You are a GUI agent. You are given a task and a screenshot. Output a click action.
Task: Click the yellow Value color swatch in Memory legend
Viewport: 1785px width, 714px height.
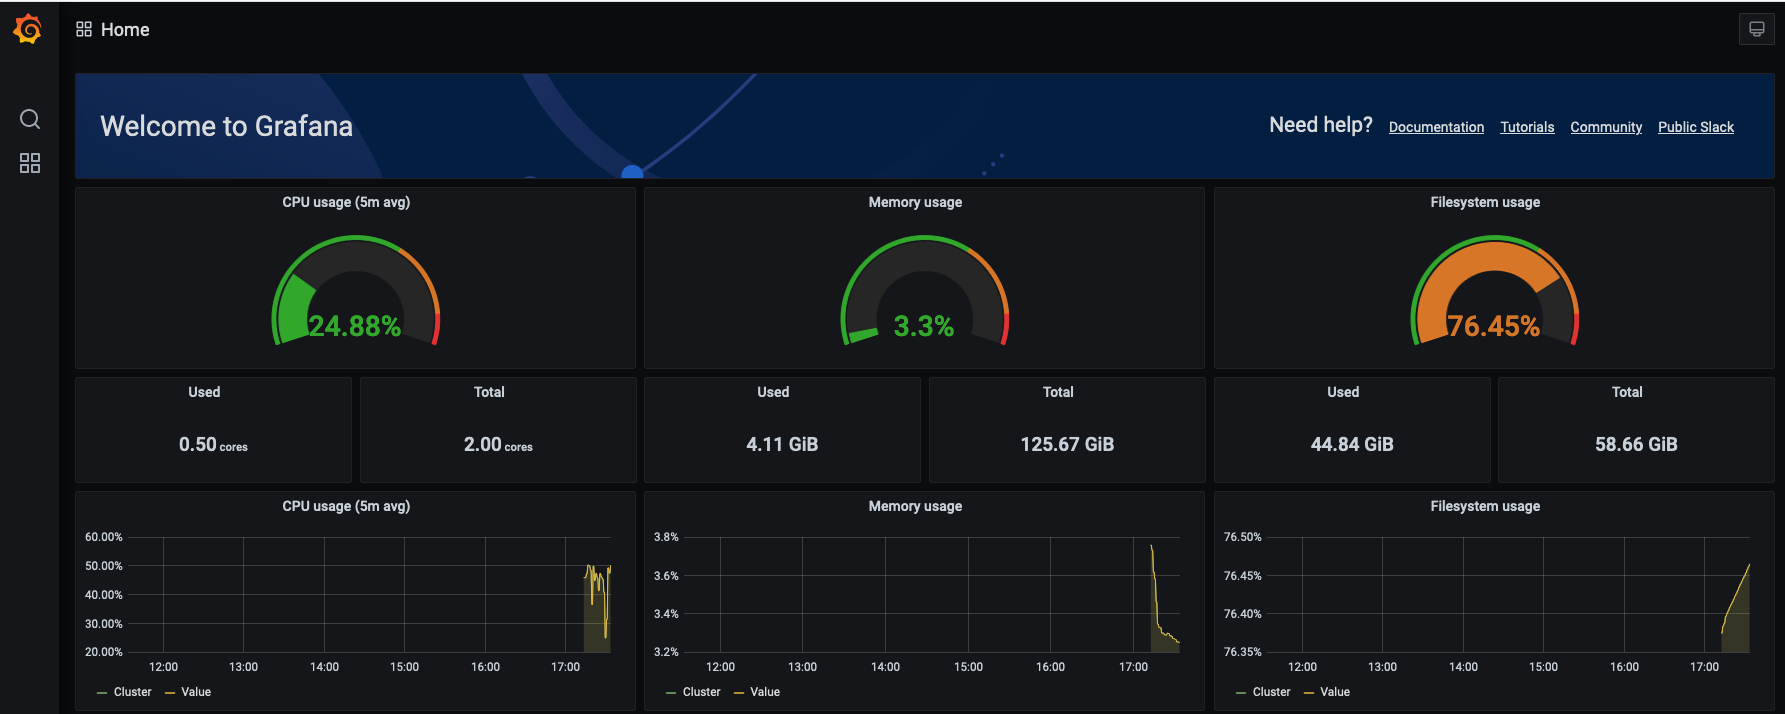pos(739,693)
